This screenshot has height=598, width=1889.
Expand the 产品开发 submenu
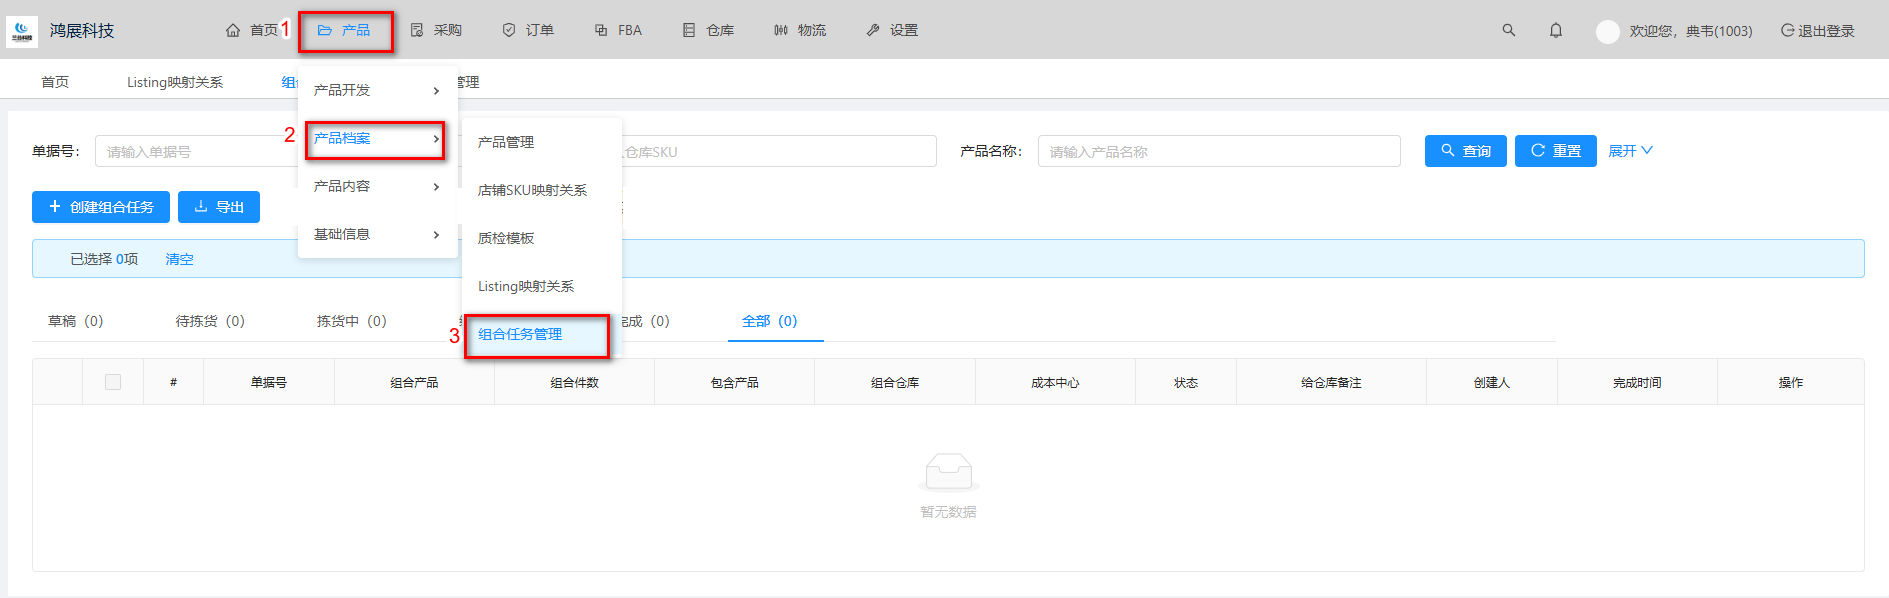(x=377, y=90)
